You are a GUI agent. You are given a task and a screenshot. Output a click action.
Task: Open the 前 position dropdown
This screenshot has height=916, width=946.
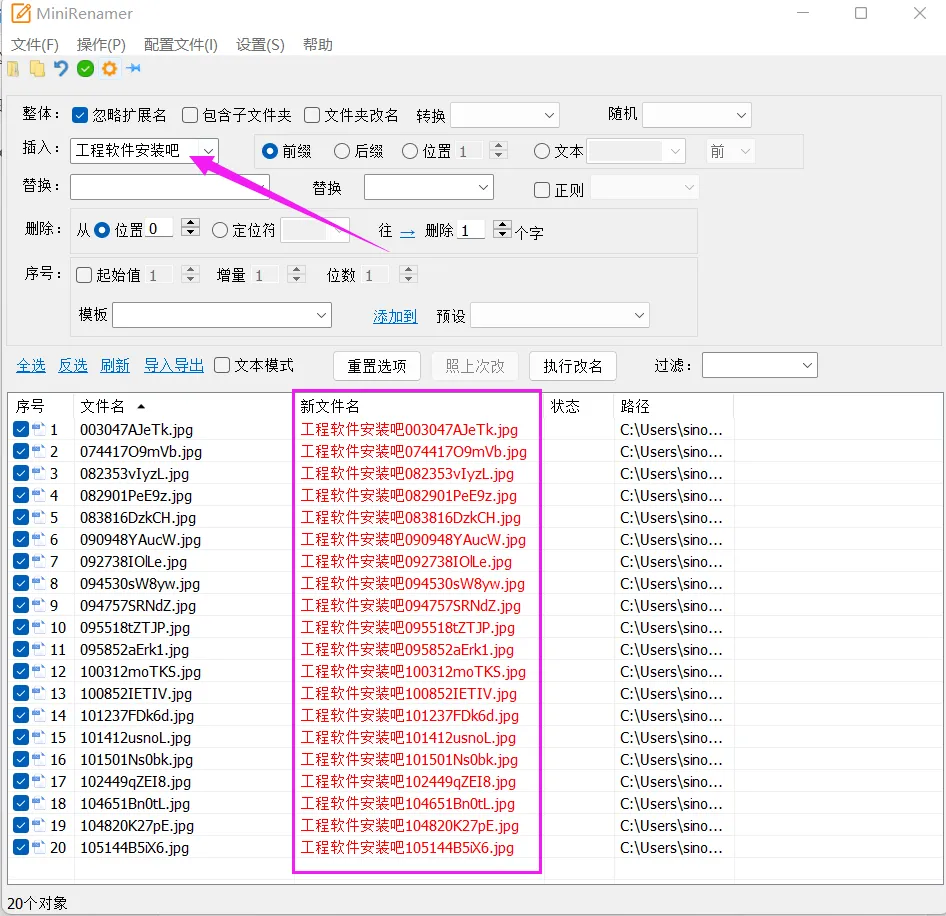point(730,151)
